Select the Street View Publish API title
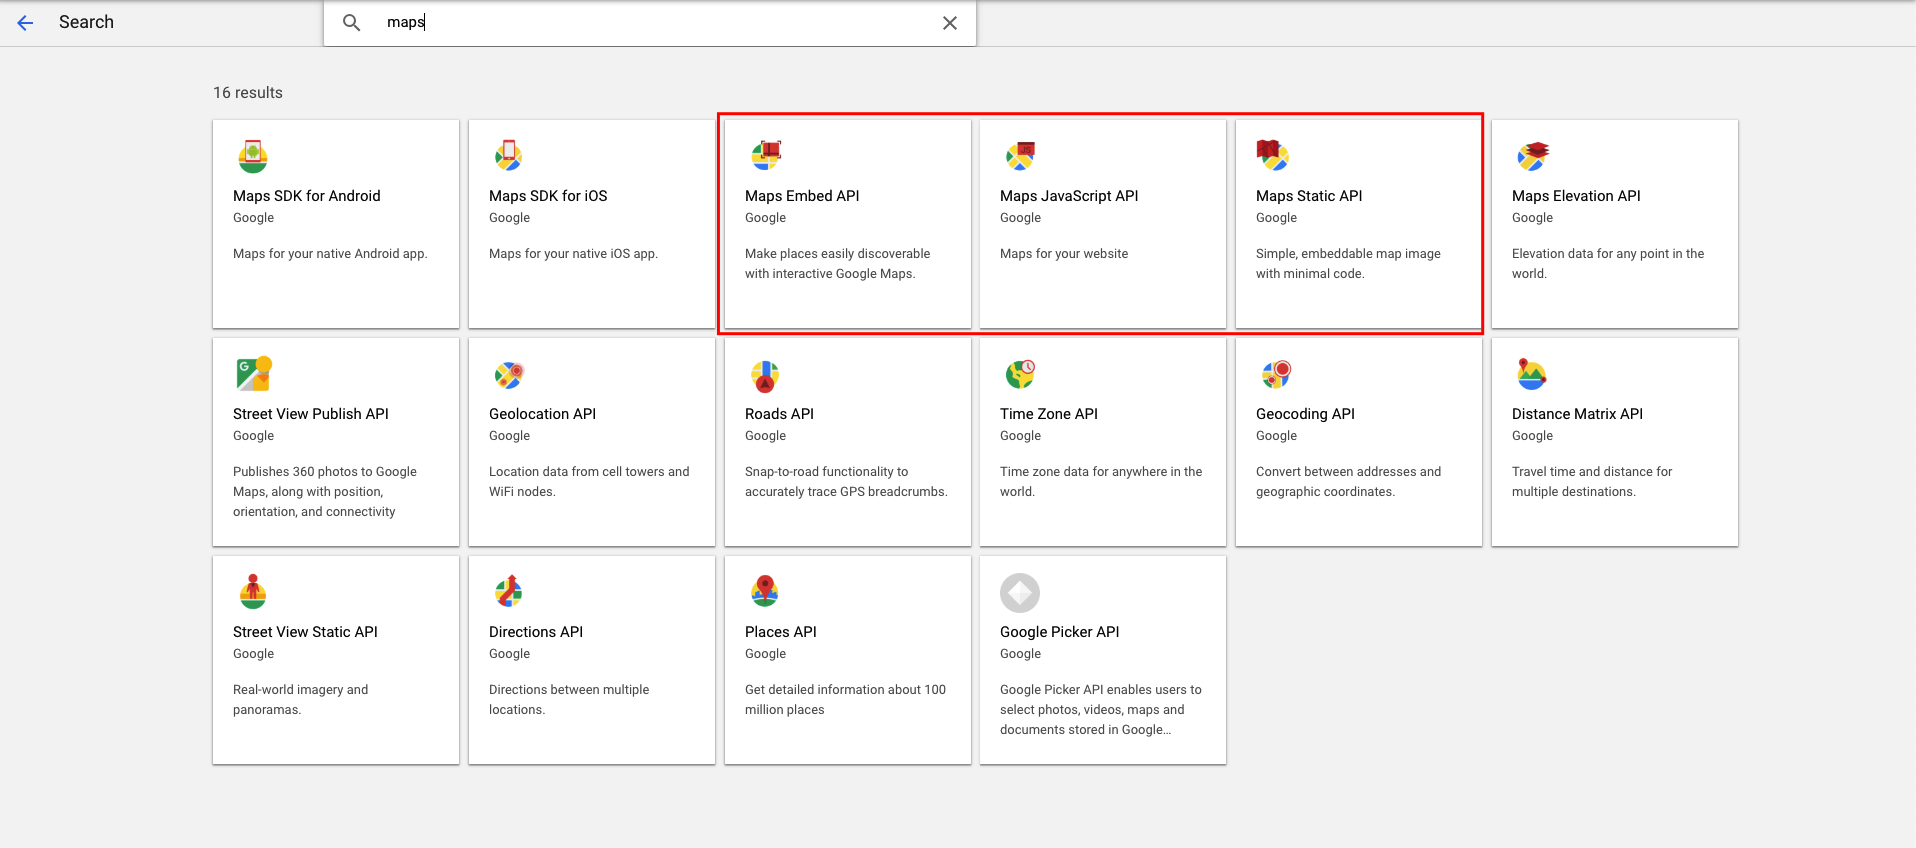1916x848 pixels. (x=311, y=414)
